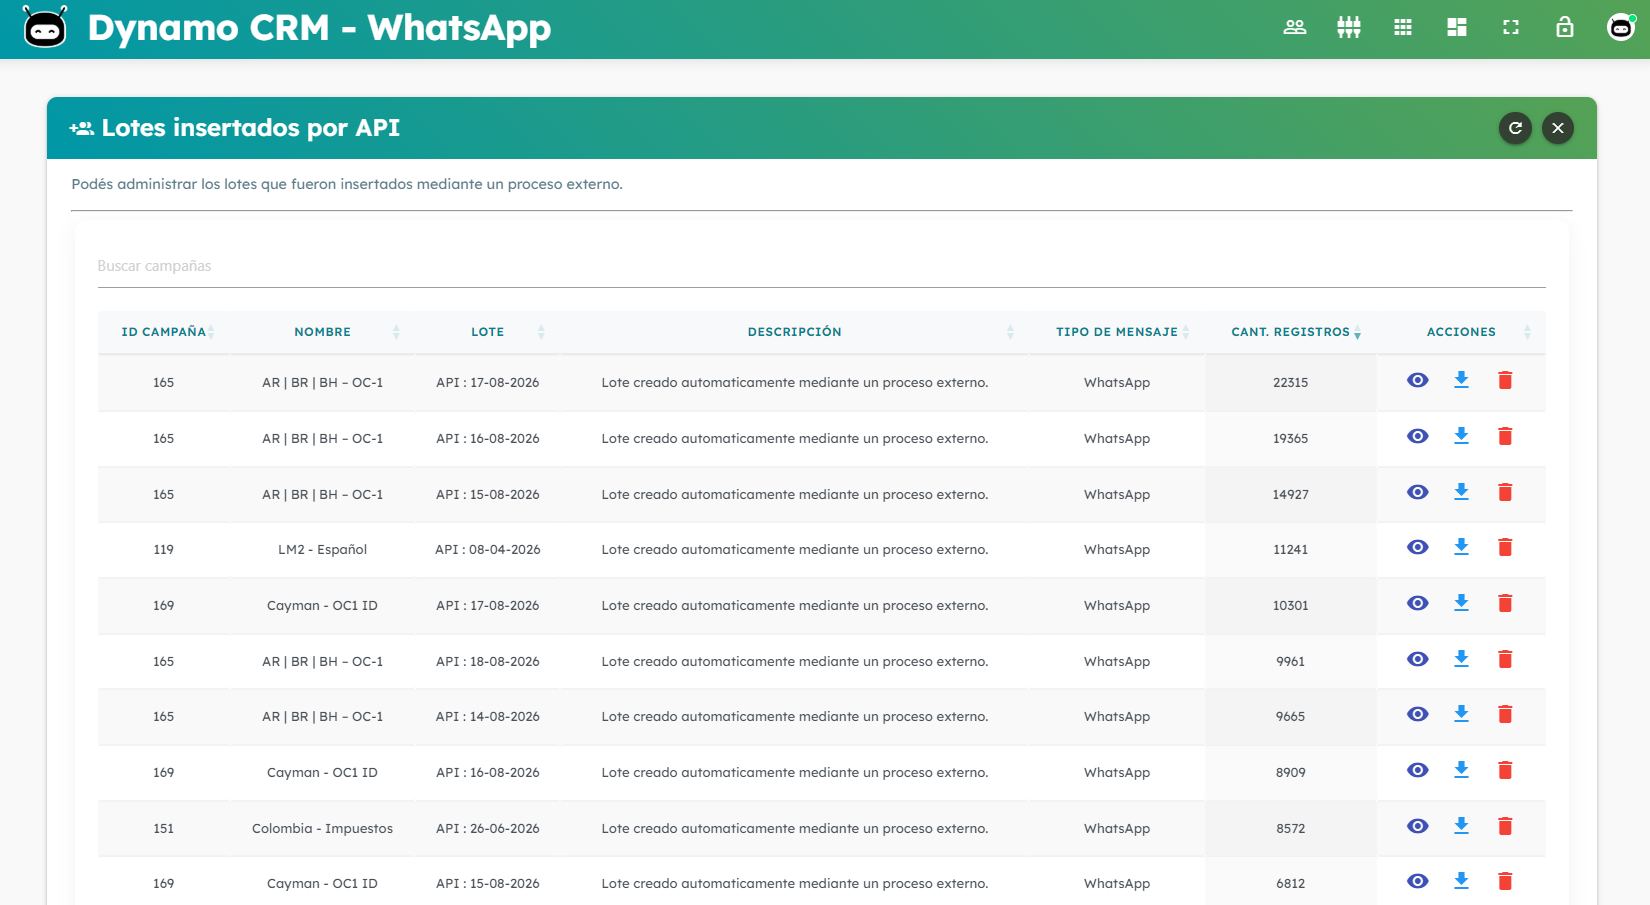The height and width of the screenshot is (905, 1650).
Task: Download the lote with 14927 records
Action: pyautogui.click(x=1461, y=493)
